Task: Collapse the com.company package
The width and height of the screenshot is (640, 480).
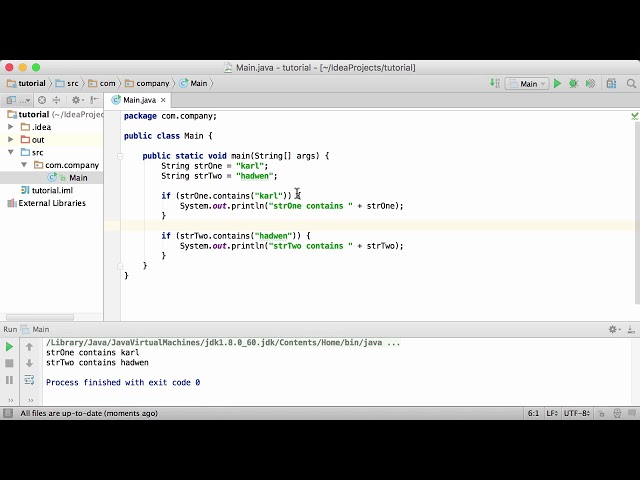Action: point(24,165)
